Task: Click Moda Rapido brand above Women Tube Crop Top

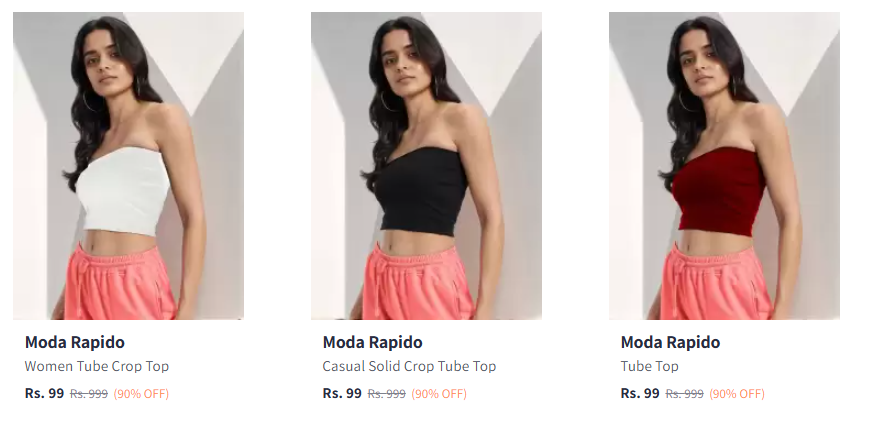Action: [75, 342]
